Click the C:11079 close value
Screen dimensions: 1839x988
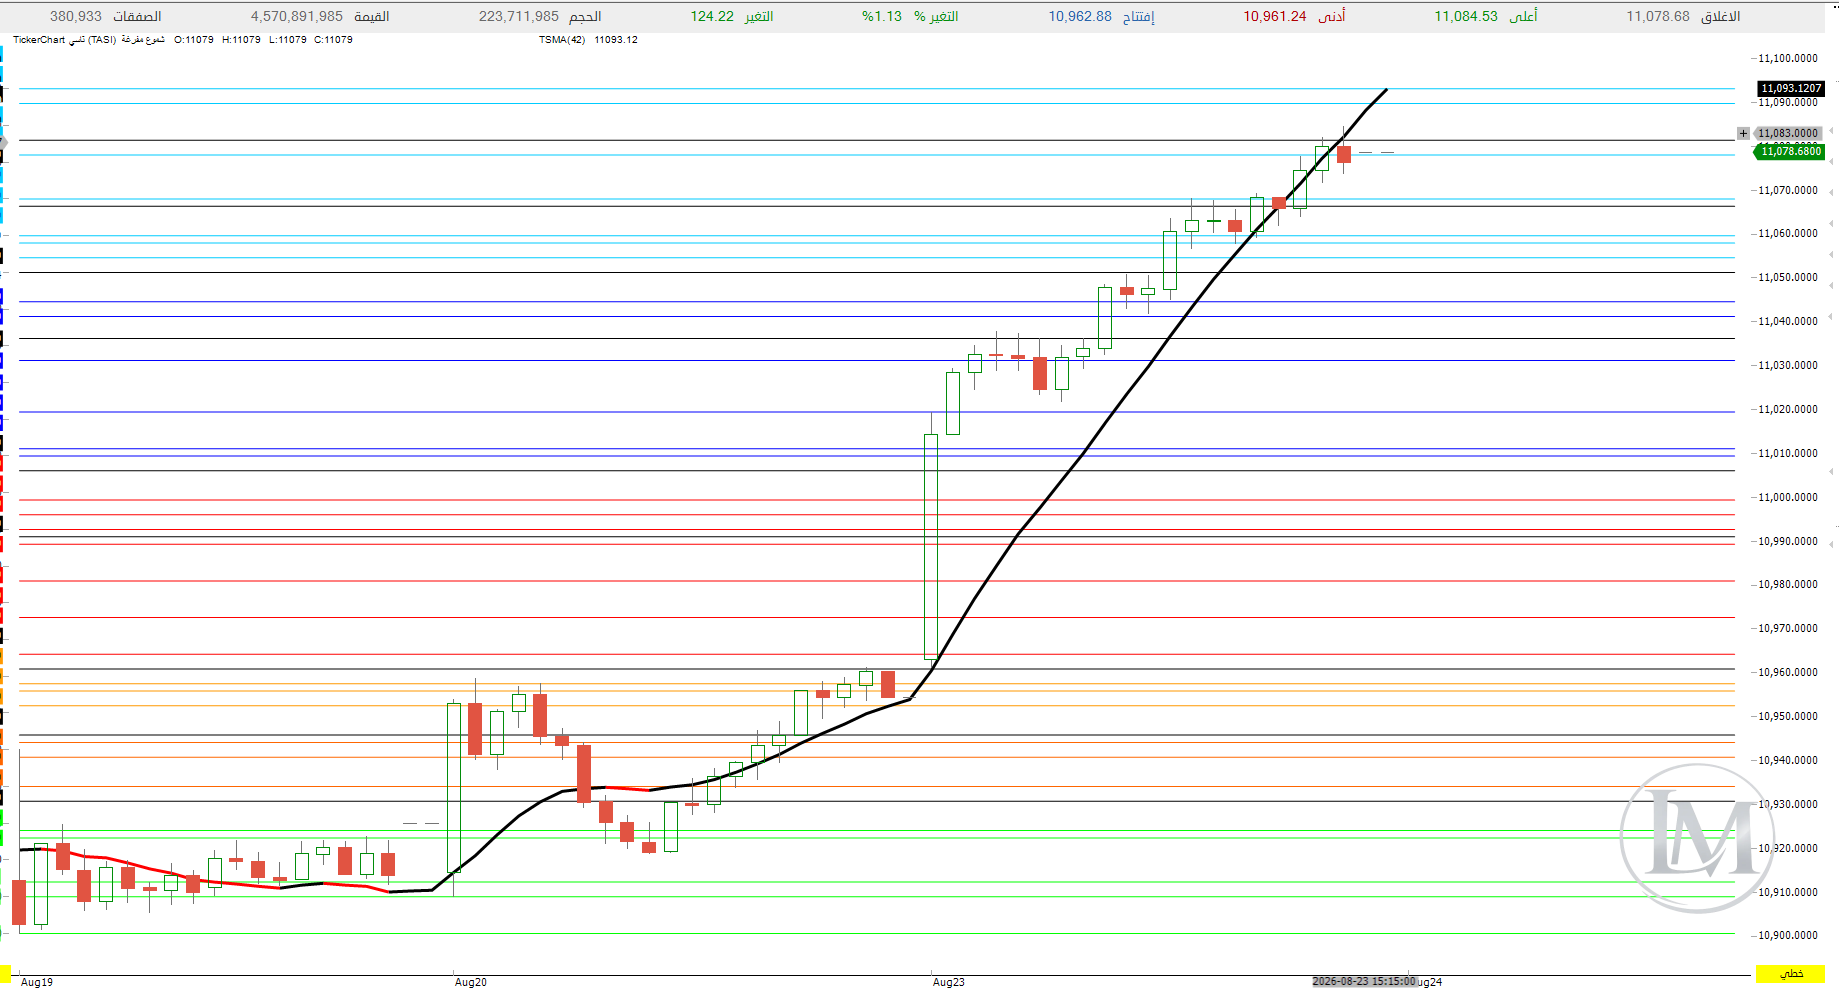pos(333,40)
